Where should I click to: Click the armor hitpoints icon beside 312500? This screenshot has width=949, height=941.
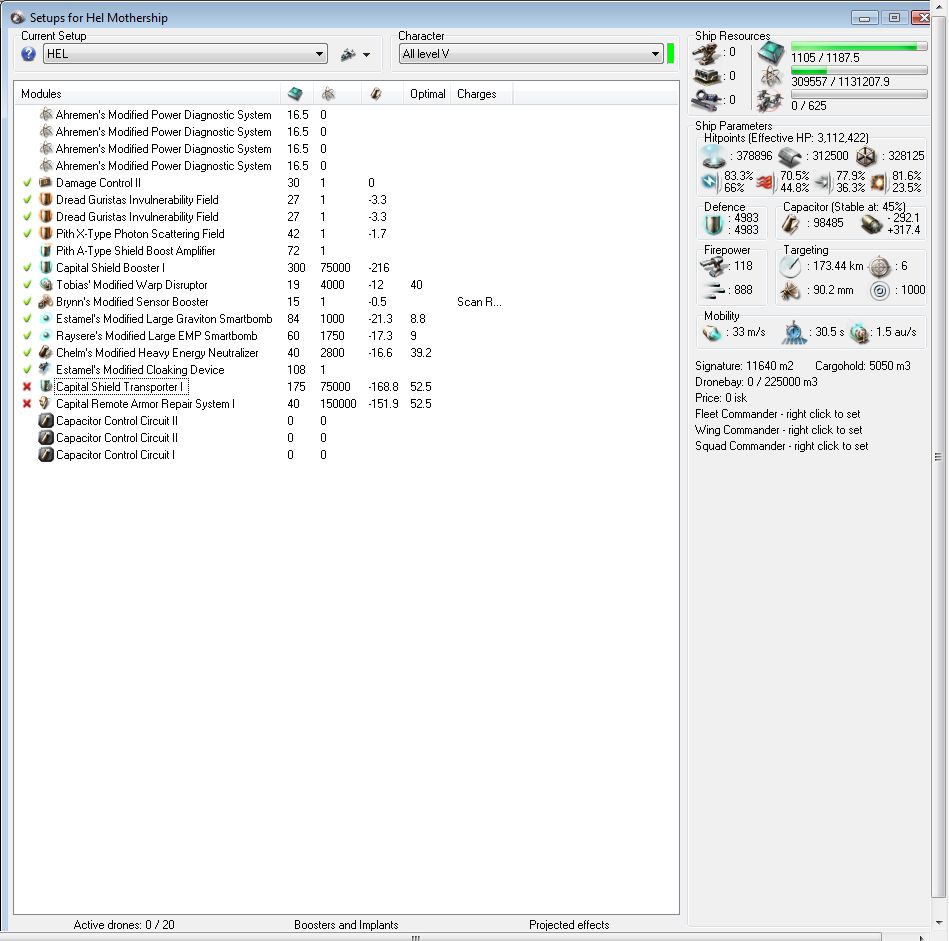790,157
